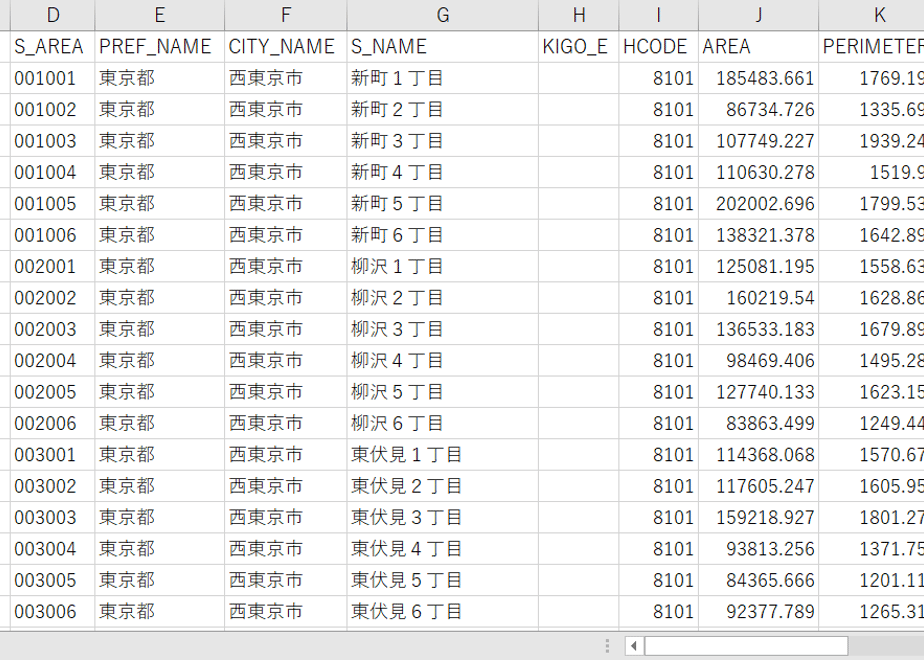
Task: Select S_AREA cell 003004
Action: [x=52, y=549]
